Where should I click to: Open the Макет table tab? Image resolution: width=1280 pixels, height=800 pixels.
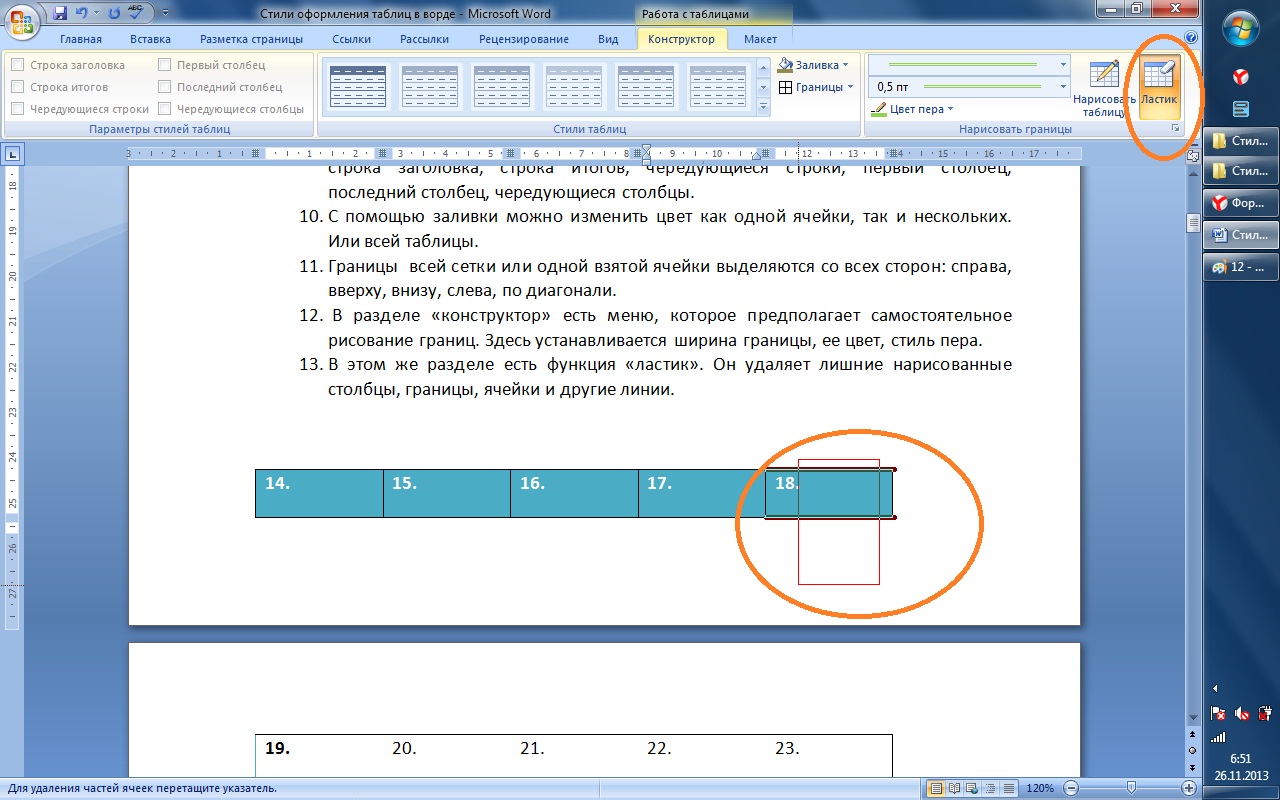(x=760, y=39)
